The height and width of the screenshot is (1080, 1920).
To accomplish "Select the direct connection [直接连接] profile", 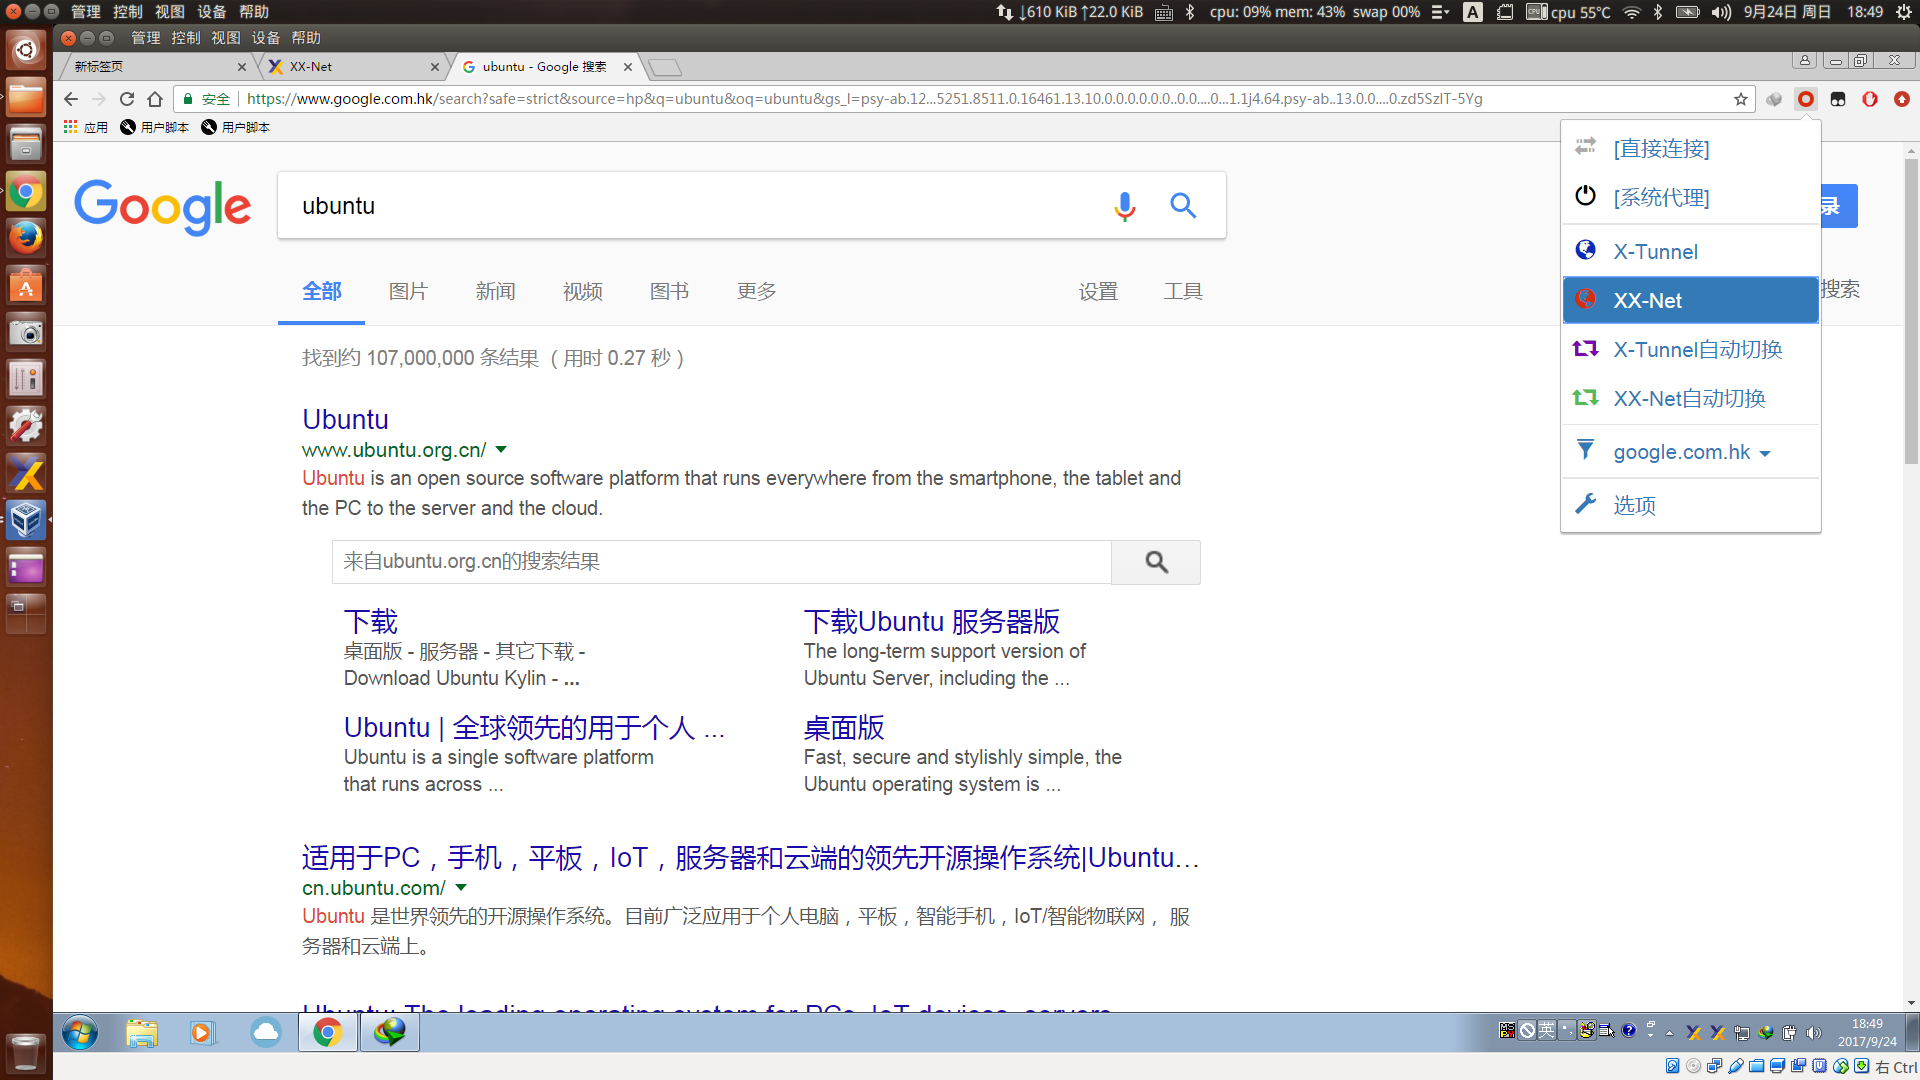I will 1690,149.
